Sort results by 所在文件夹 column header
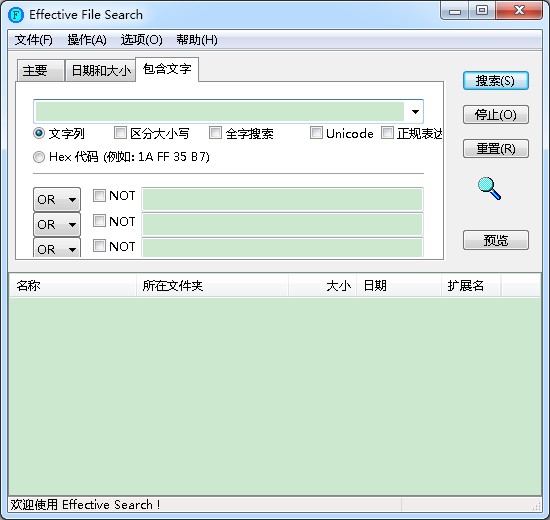Image resolution: width=550 pixels, height=520 pixels. (x=212, y=286)
